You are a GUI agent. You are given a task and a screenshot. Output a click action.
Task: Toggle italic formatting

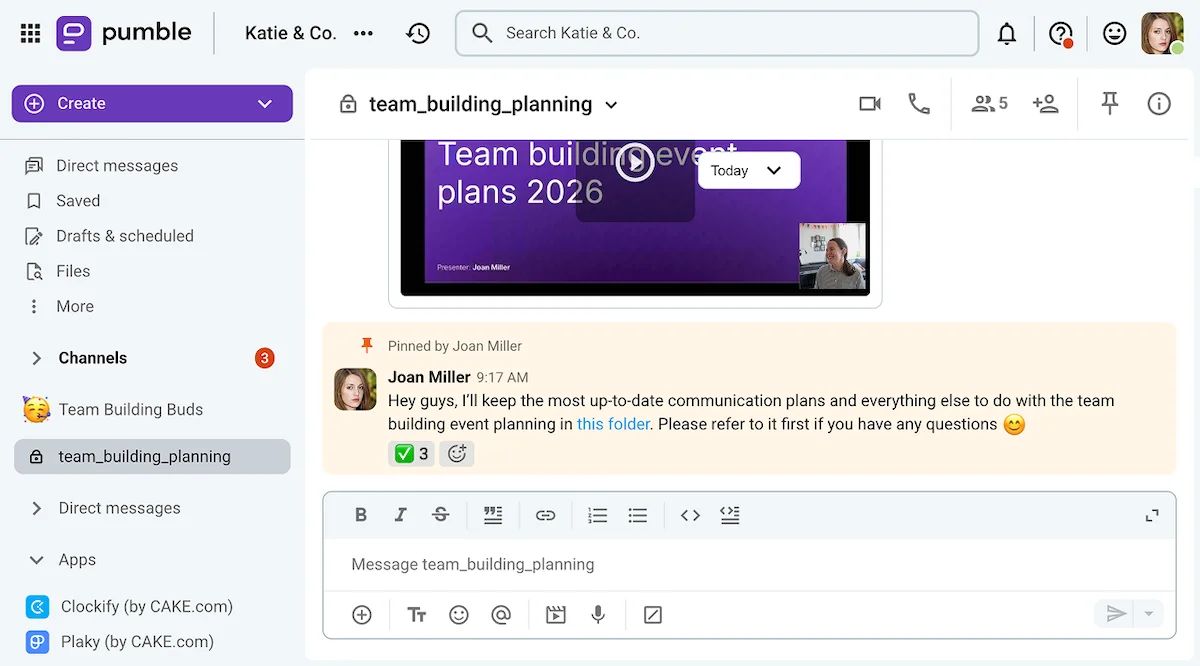tap(400, 515)
